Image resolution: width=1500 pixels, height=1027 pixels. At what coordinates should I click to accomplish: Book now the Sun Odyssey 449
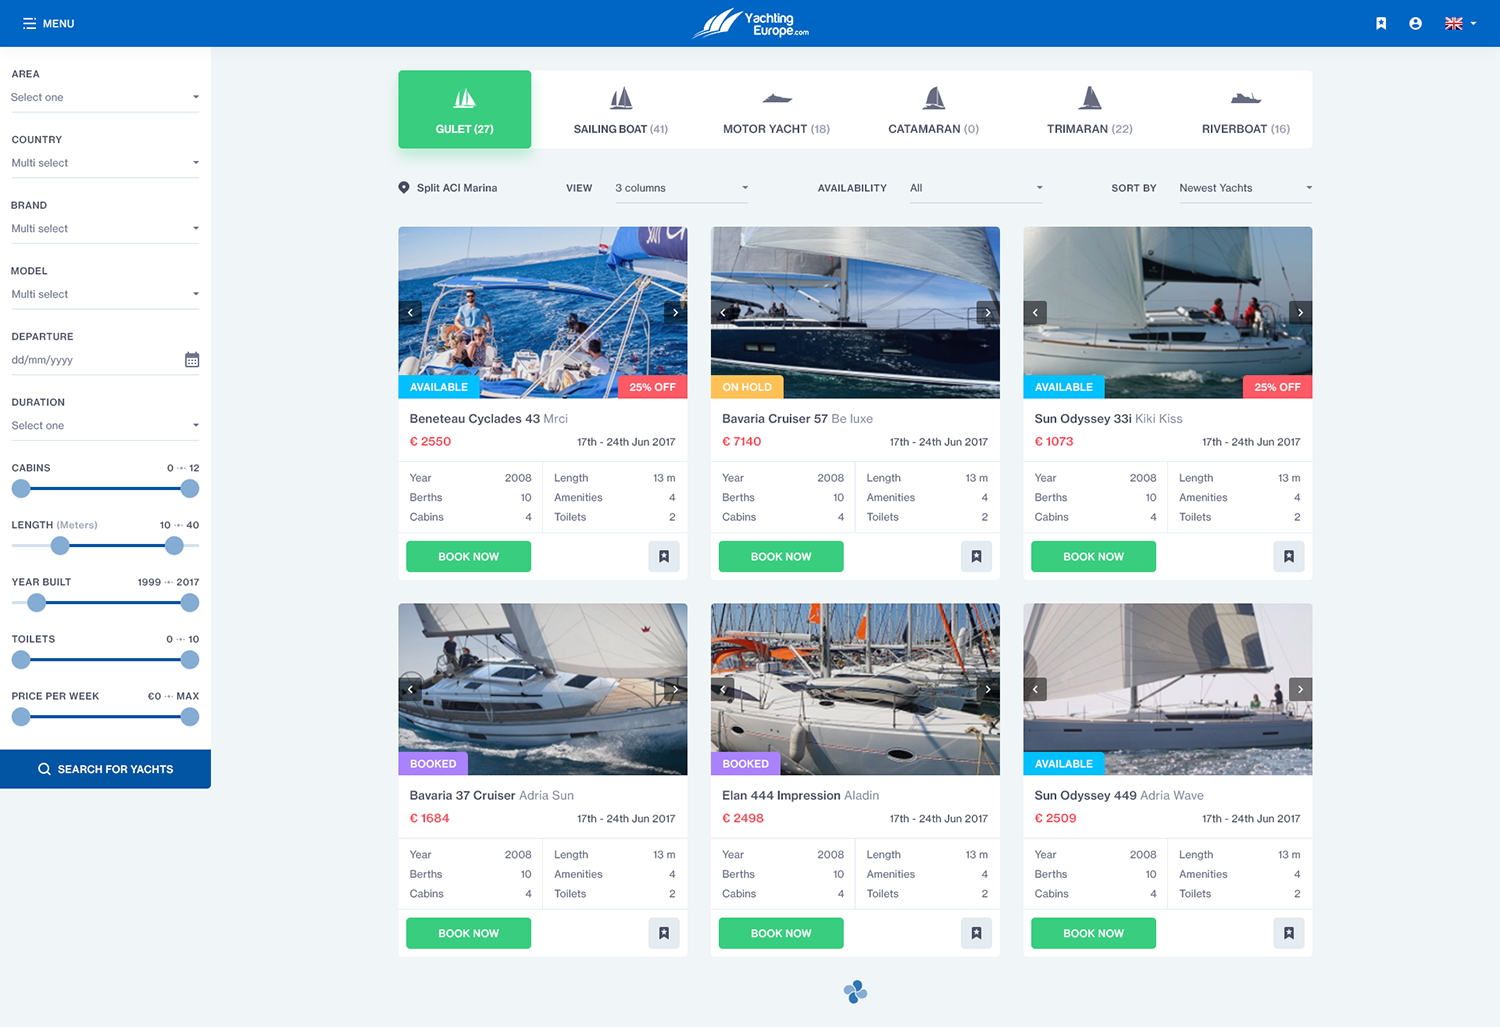pos(1093,933)
